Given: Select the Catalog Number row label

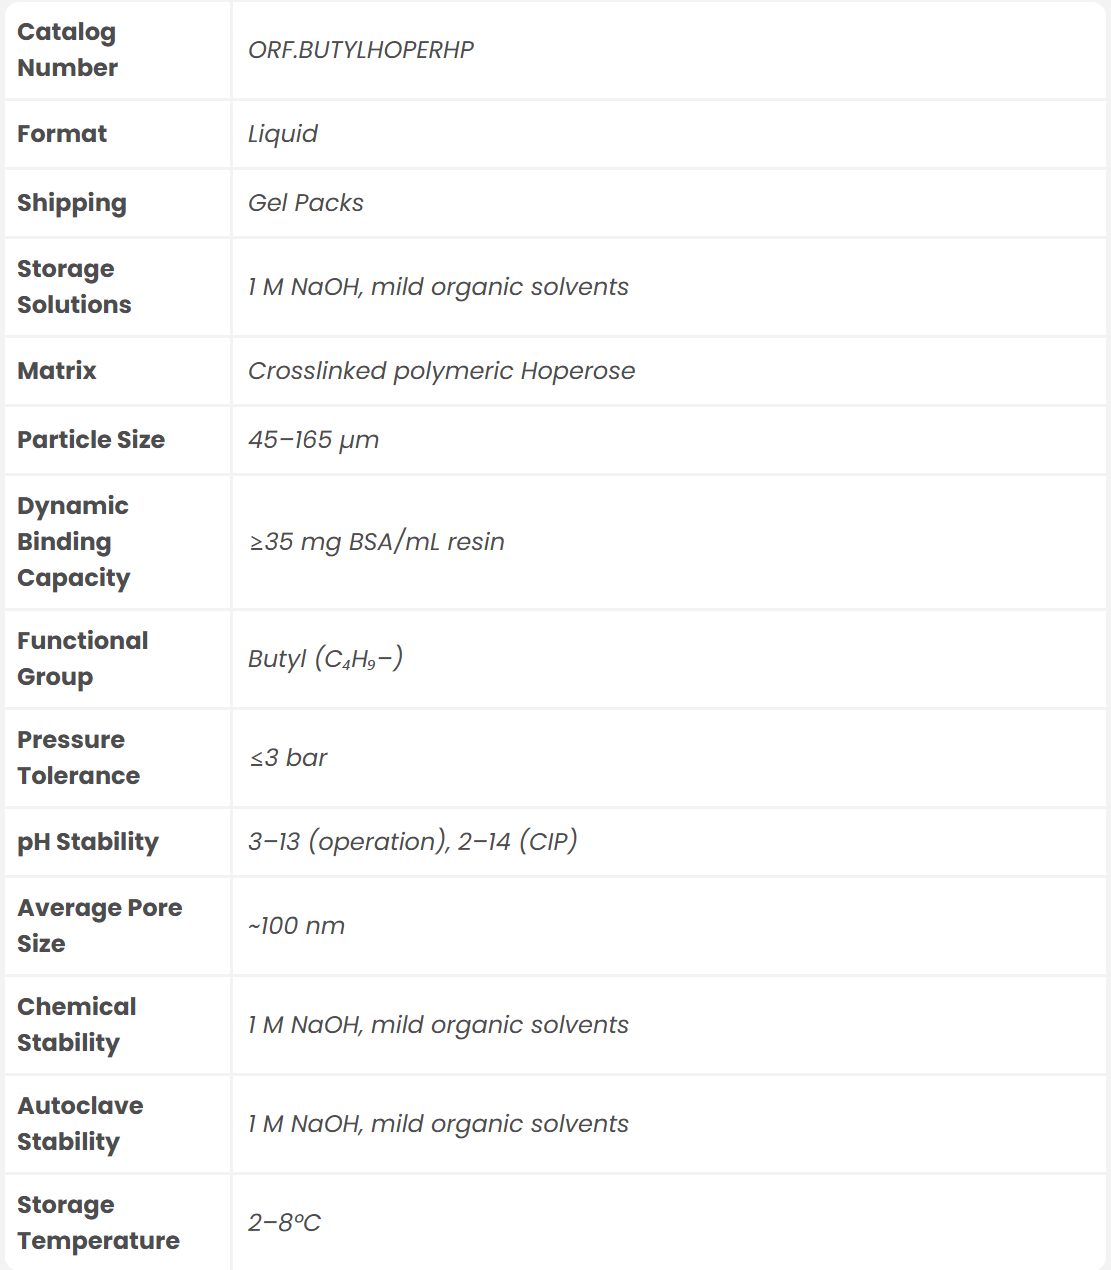Looking at the screenshot, I should [x=68, y=50].
